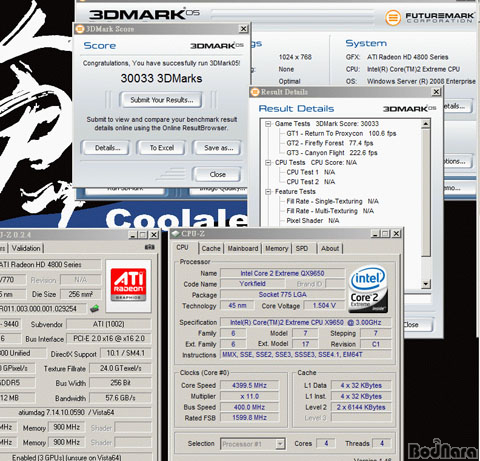
Task: Collapse the Game Tests tree node
Action: click(268, 124)
